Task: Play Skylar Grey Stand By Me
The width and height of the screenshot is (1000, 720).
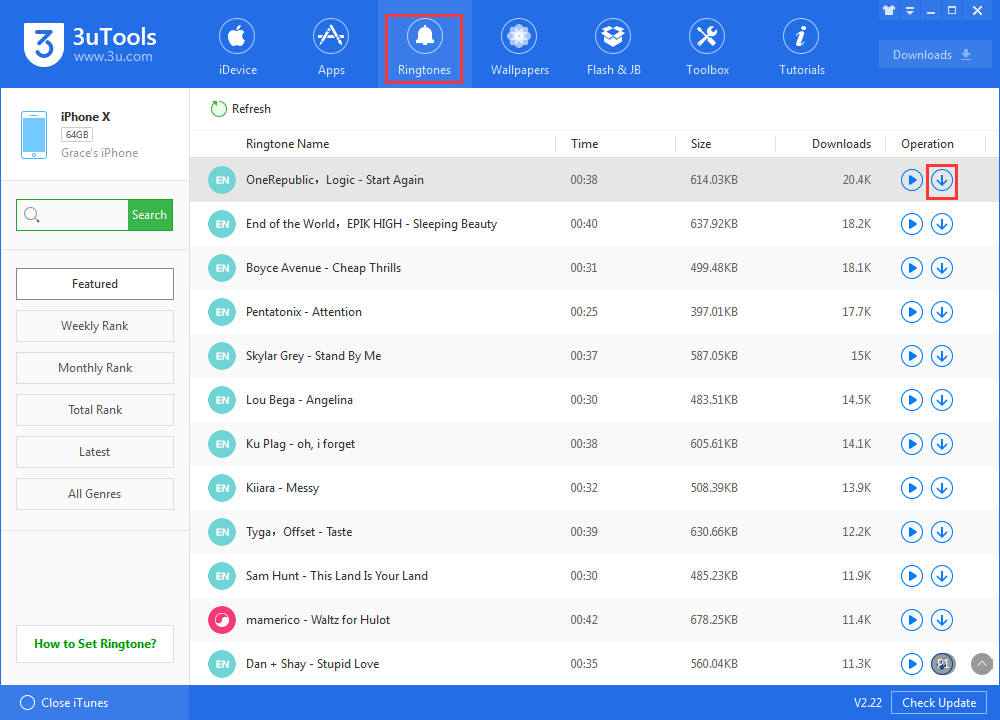Action: [x=911, y=356]
